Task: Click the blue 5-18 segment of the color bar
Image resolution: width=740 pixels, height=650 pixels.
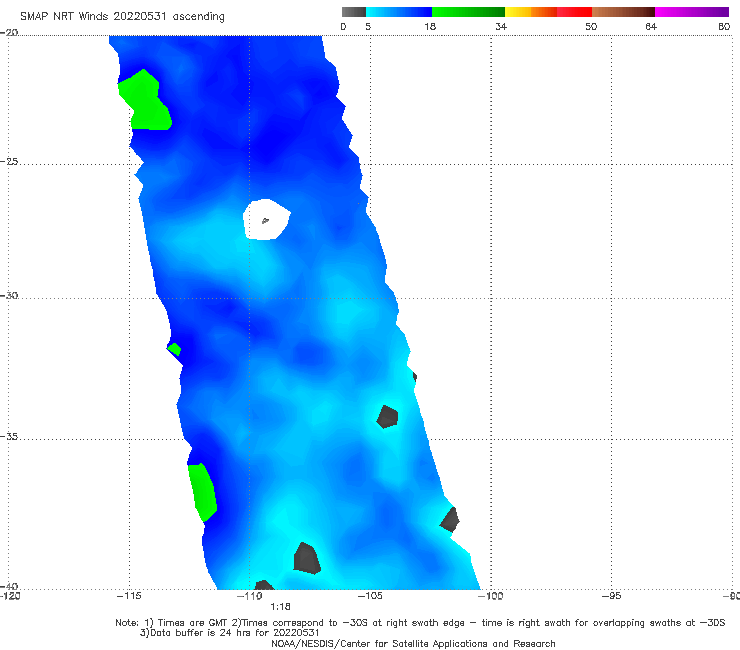Action: 399,12
